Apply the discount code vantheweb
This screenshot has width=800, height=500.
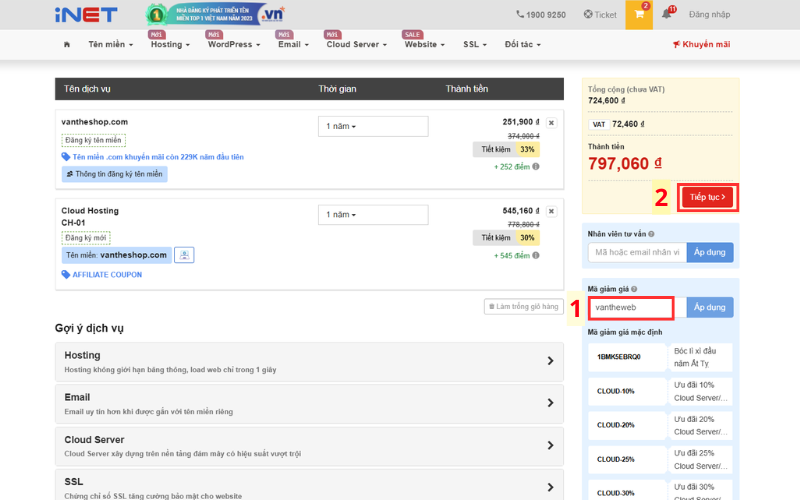[709, 307]
